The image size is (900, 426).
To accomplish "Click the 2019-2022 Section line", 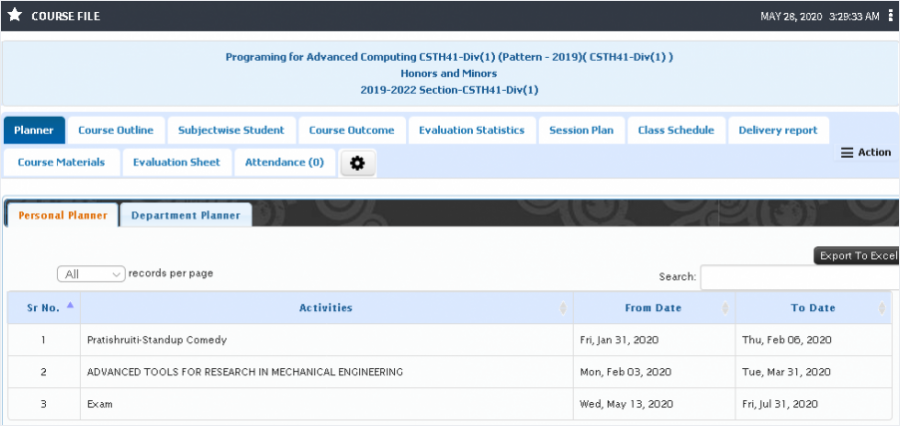I will [449, 90].
